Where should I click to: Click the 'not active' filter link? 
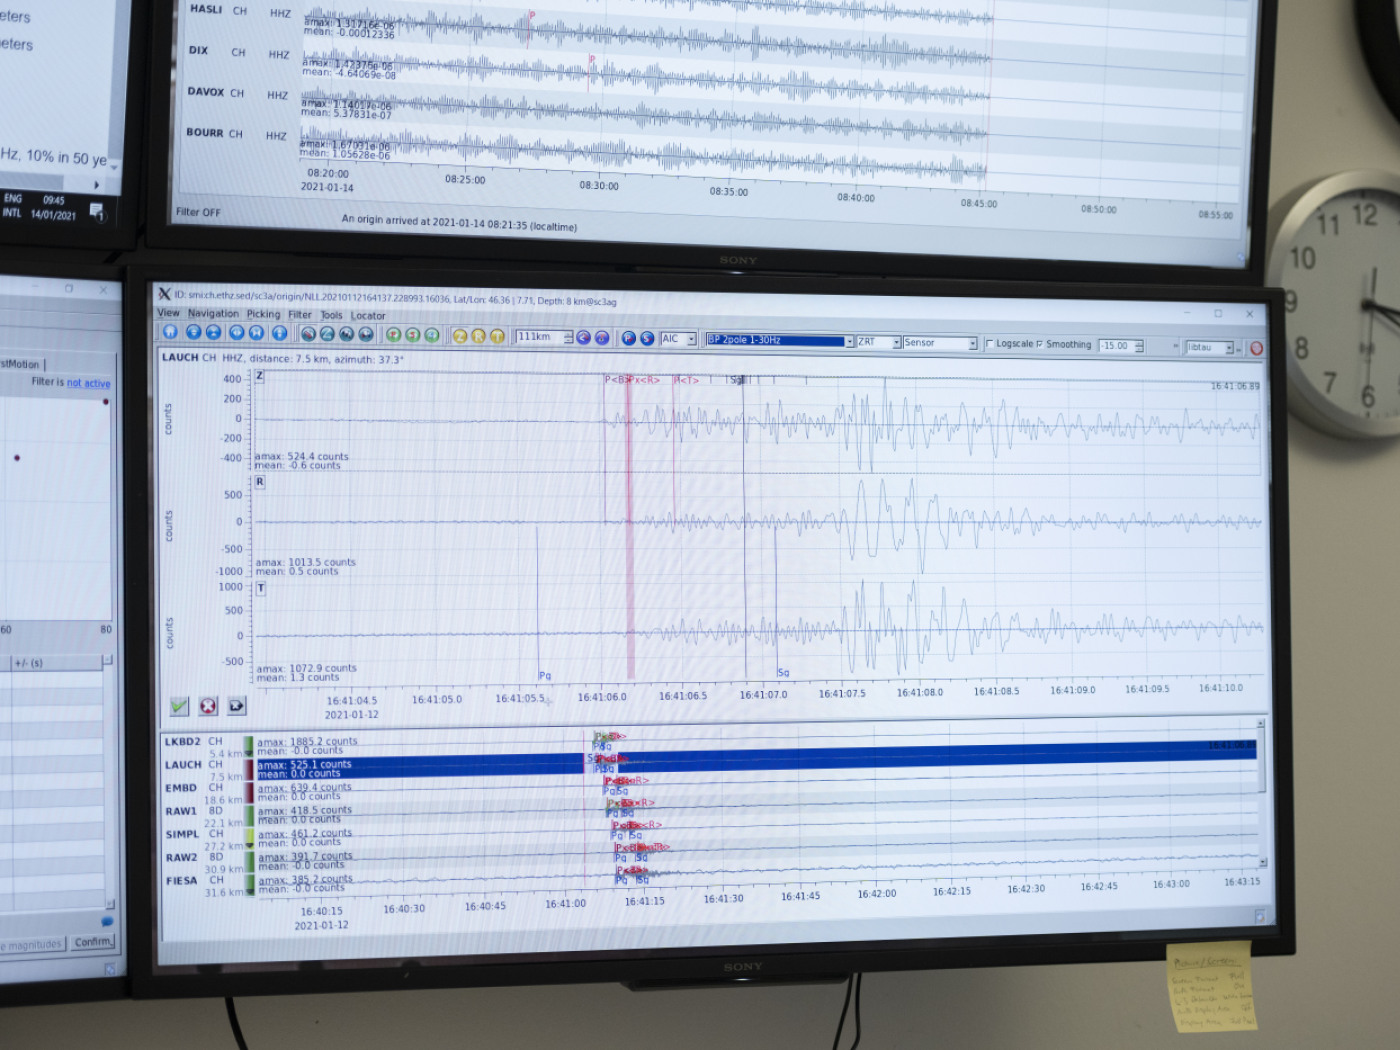pos(88,383)
